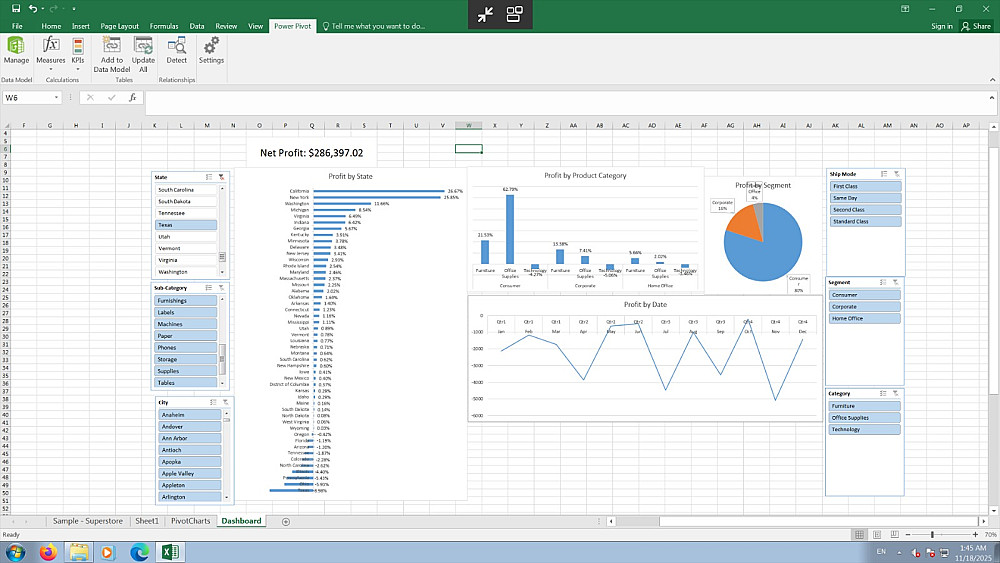The height and width of the screenshot is (563, 1000).
Task: Select Technology in the Category slicer
Action: (x=865, y=430)
